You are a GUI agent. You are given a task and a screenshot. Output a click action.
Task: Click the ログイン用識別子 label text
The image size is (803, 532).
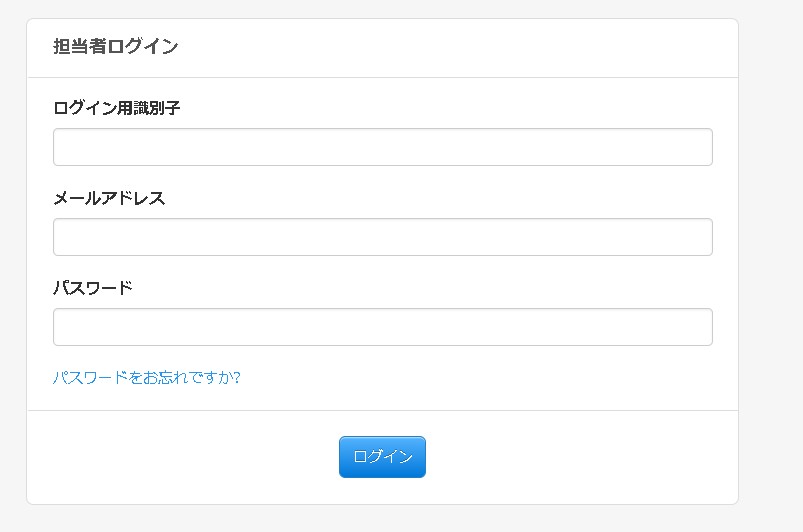116,108
